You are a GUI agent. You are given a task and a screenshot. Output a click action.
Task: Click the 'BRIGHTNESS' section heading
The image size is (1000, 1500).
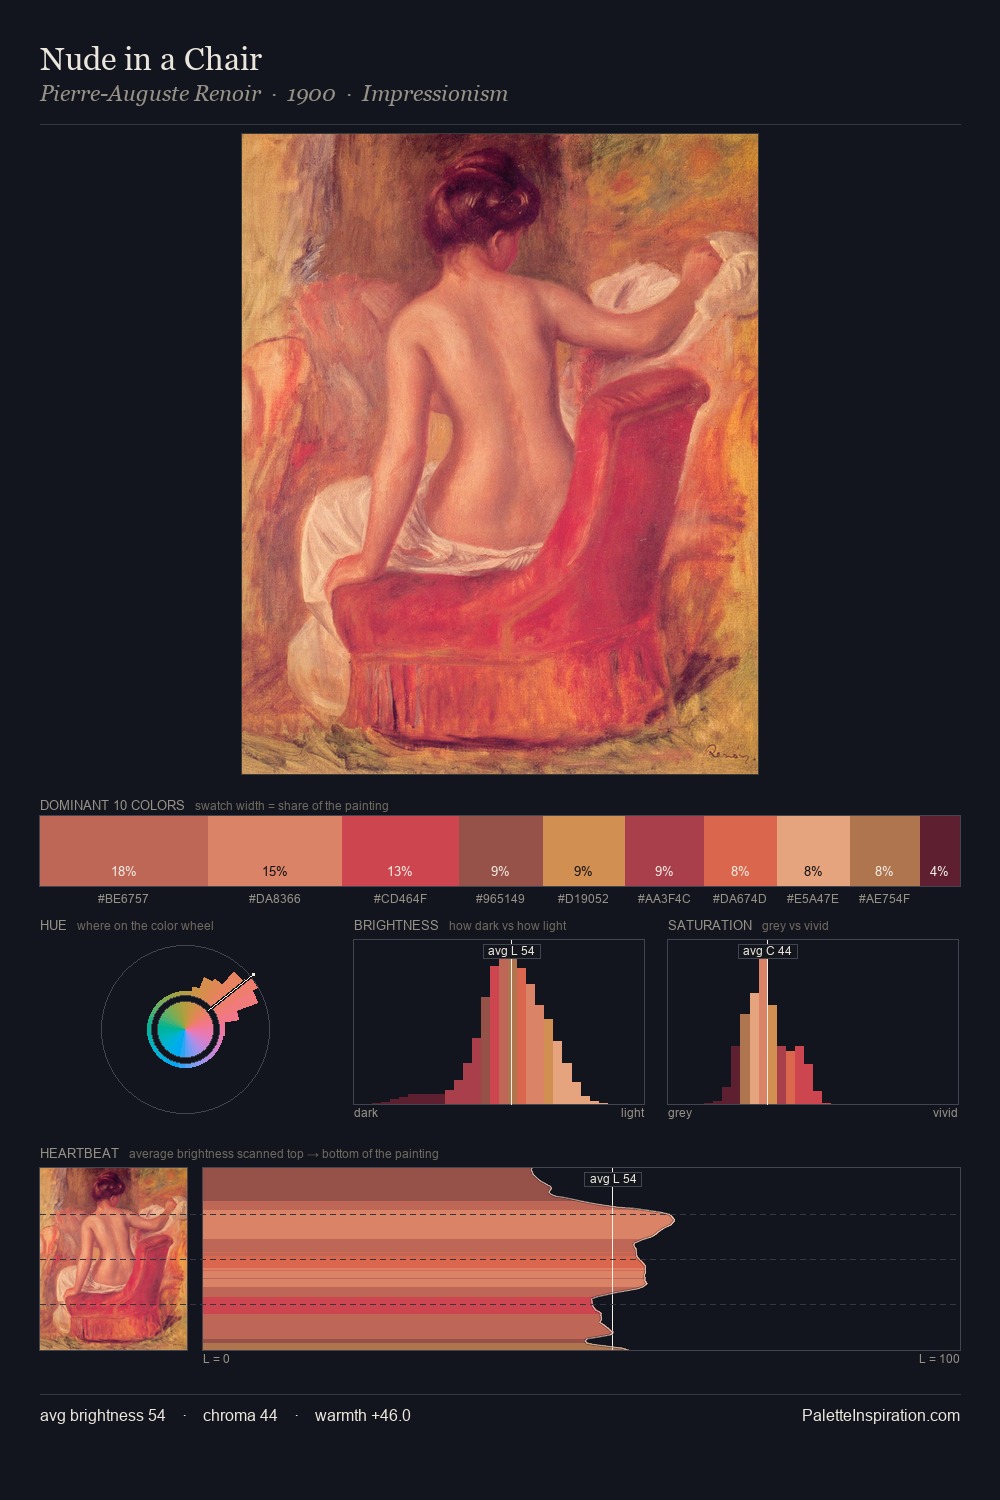click(396, 925)
